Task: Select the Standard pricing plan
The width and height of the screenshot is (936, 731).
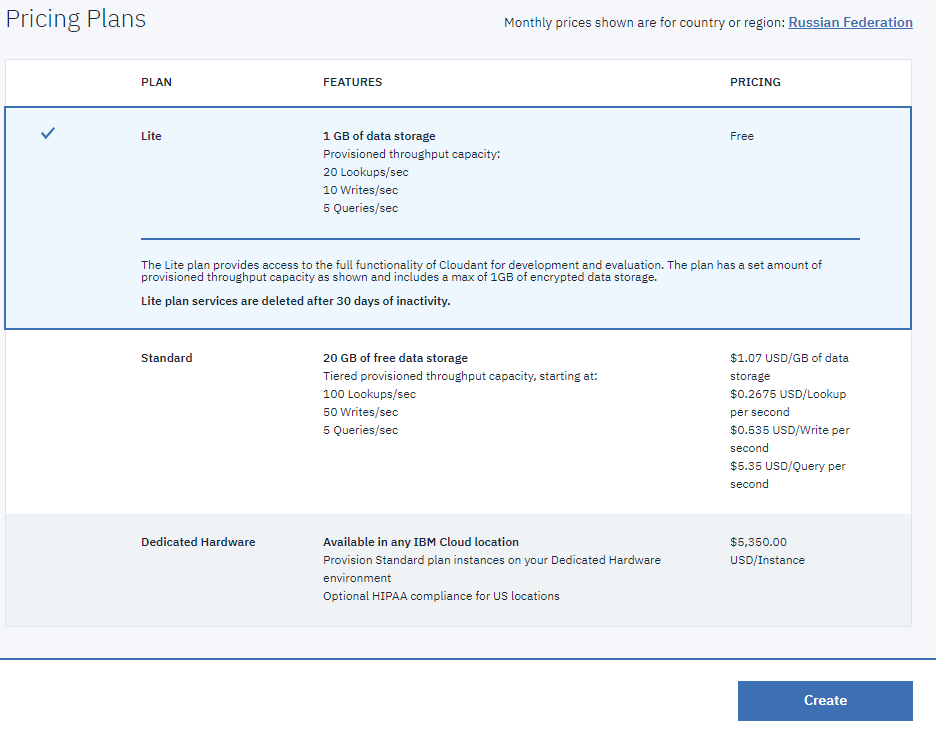Action: (458, 420)
